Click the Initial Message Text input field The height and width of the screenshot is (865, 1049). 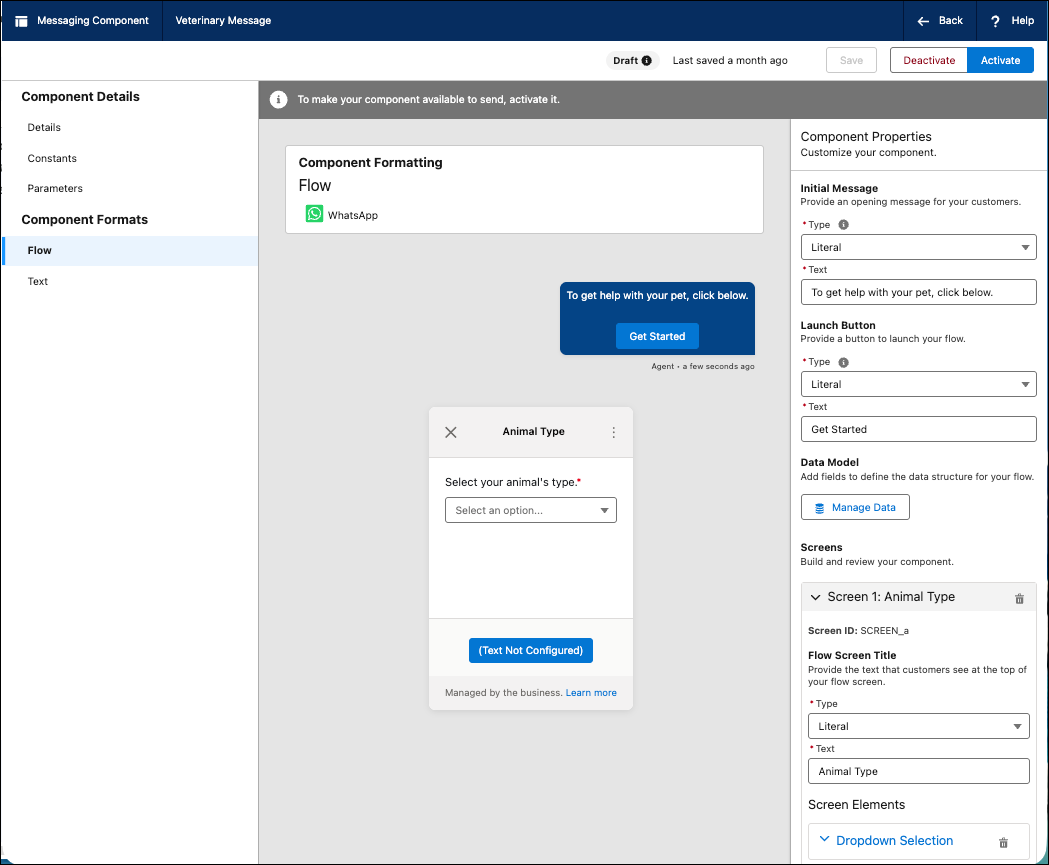click(x=919, y=292)
